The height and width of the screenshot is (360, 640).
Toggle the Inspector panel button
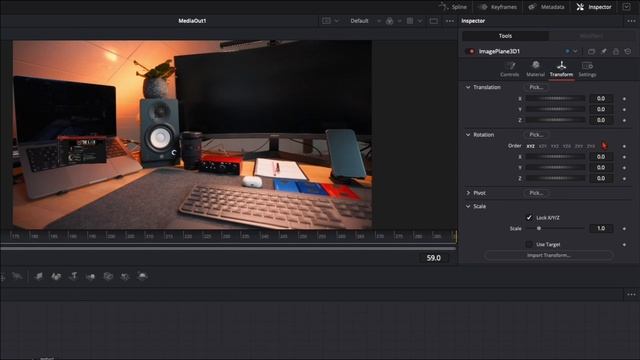[x=594, y=7]
